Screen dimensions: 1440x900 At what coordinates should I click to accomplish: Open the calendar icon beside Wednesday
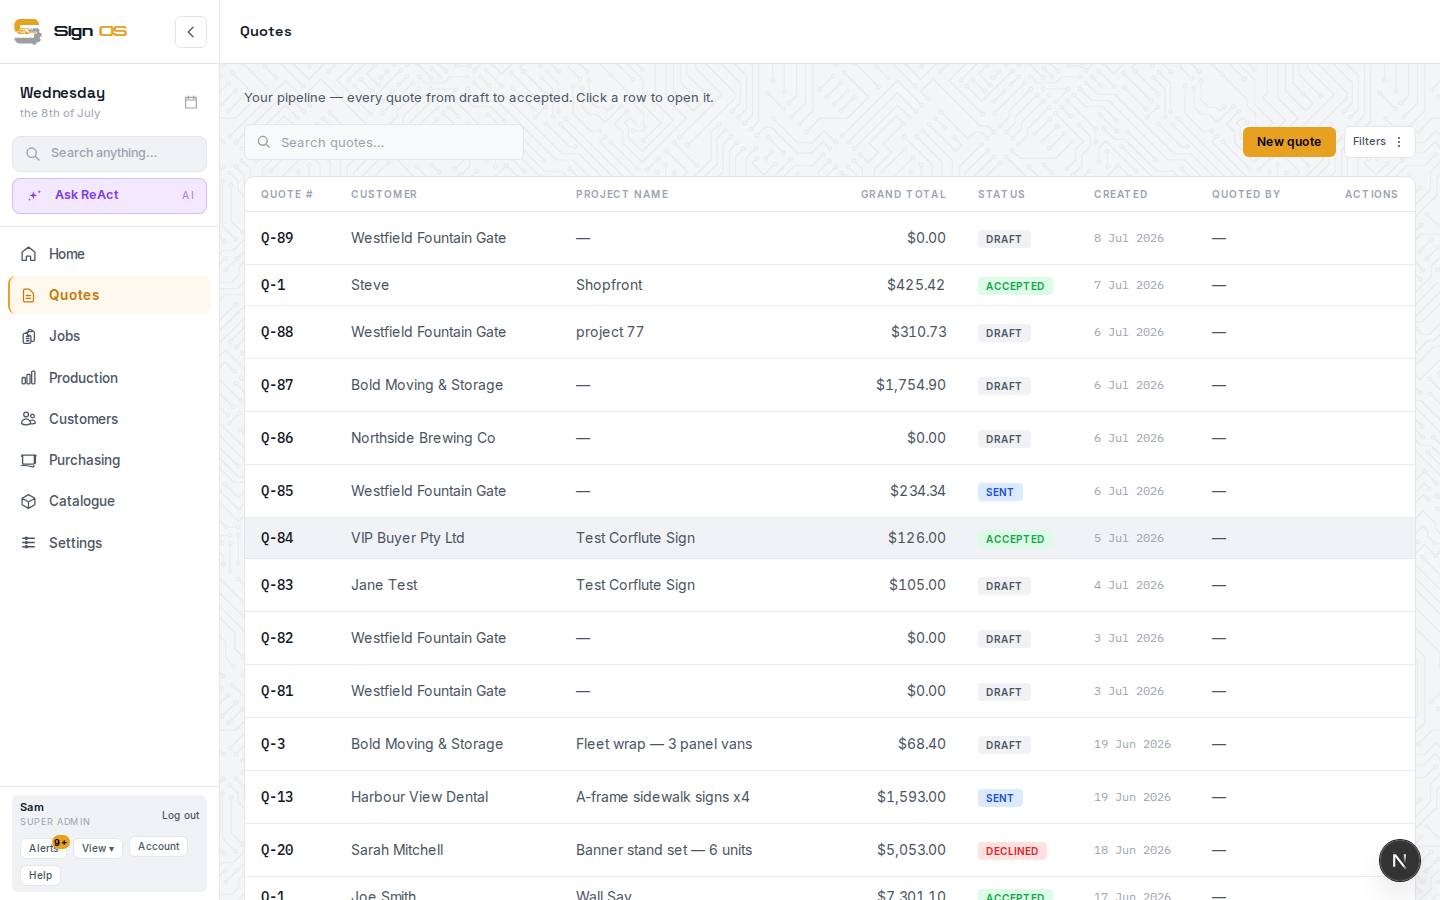point(191,102)
